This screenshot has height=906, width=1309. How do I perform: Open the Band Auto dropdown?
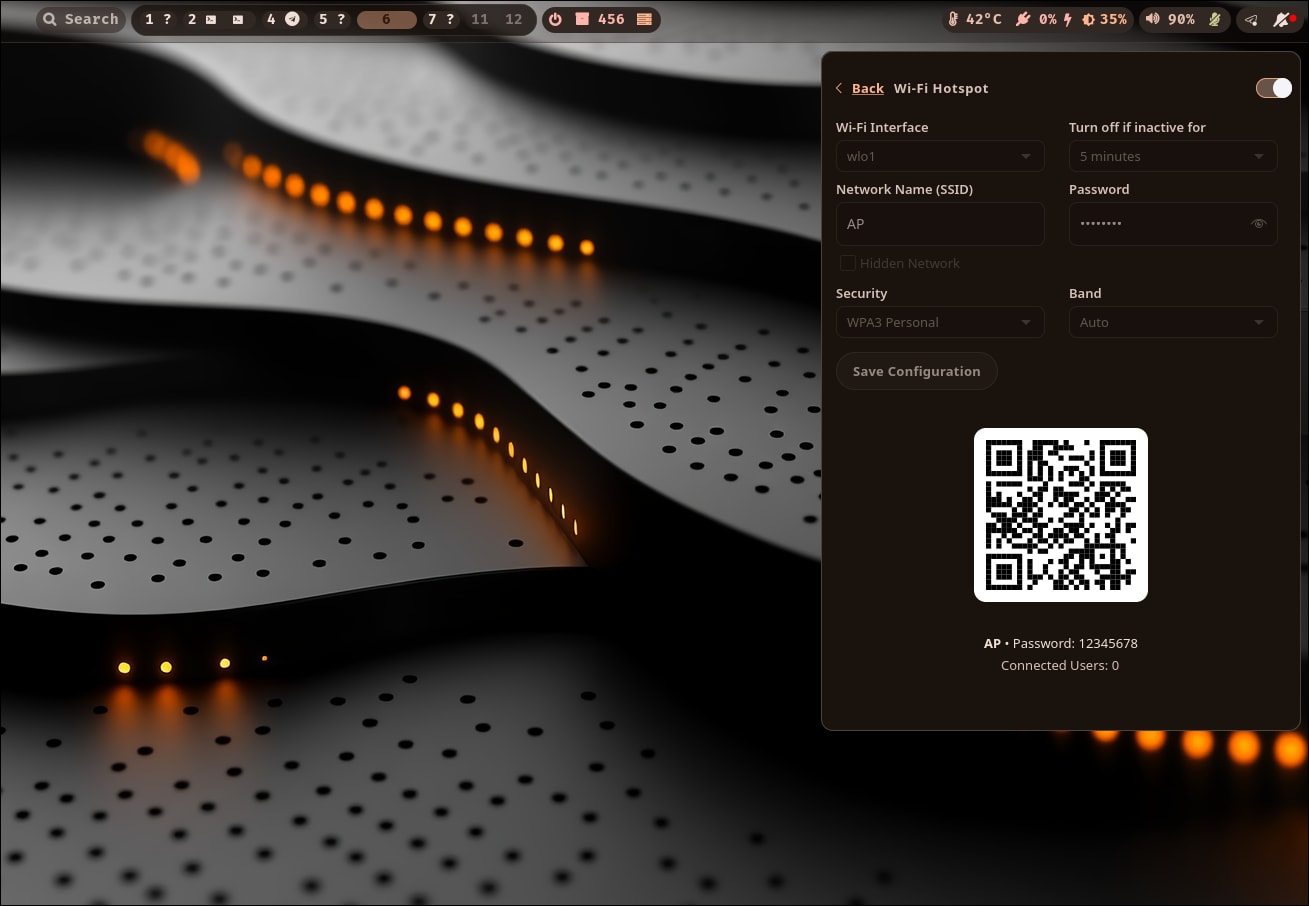coord(1173,322)
